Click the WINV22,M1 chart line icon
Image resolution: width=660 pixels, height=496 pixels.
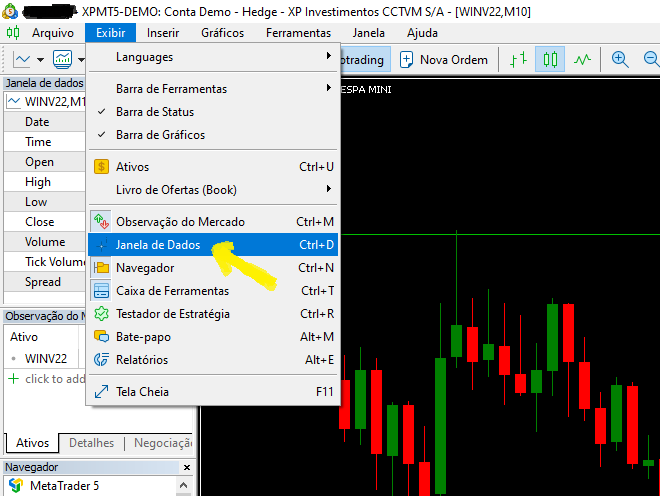pyautogui.click(x=13, y=101)
